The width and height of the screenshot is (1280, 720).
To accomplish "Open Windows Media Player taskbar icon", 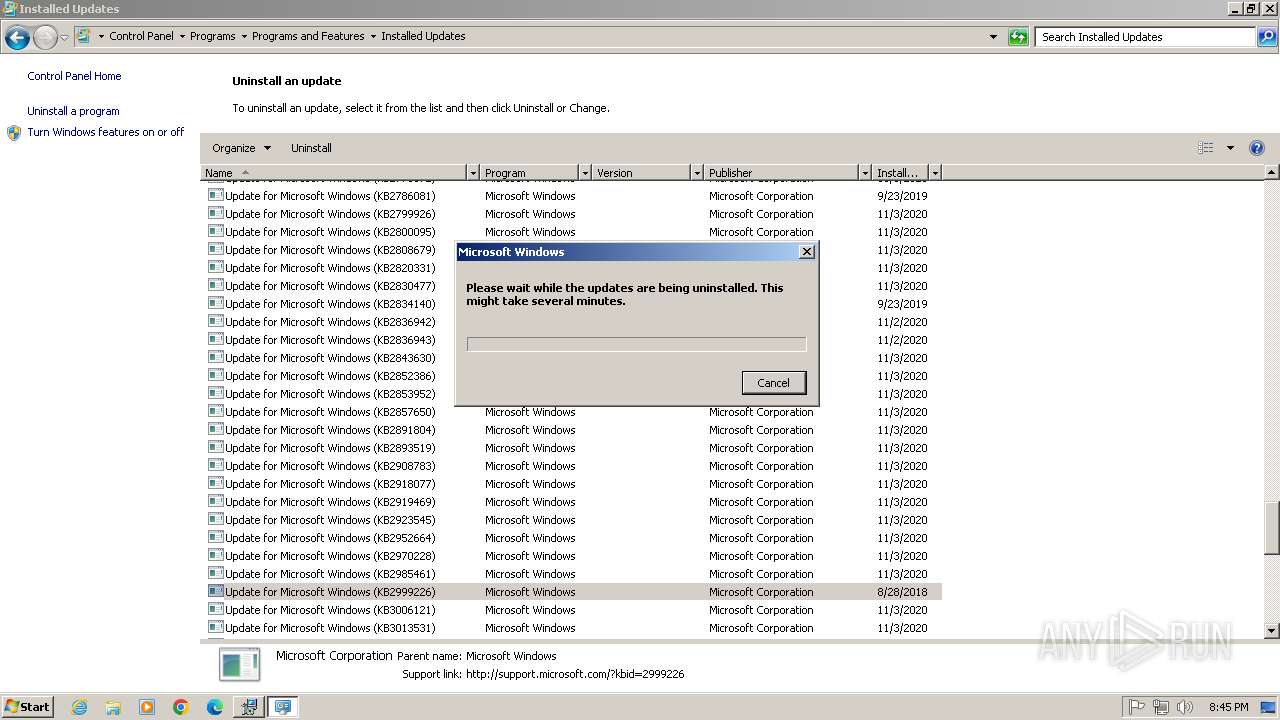I will click(147, 707).
